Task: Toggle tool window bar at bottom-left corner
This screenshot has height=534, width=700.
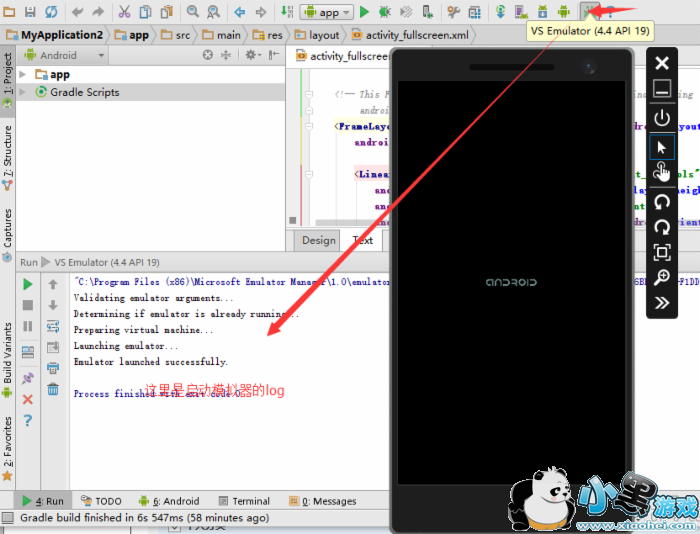Action: pyautogui.click(x=7, y=518)
